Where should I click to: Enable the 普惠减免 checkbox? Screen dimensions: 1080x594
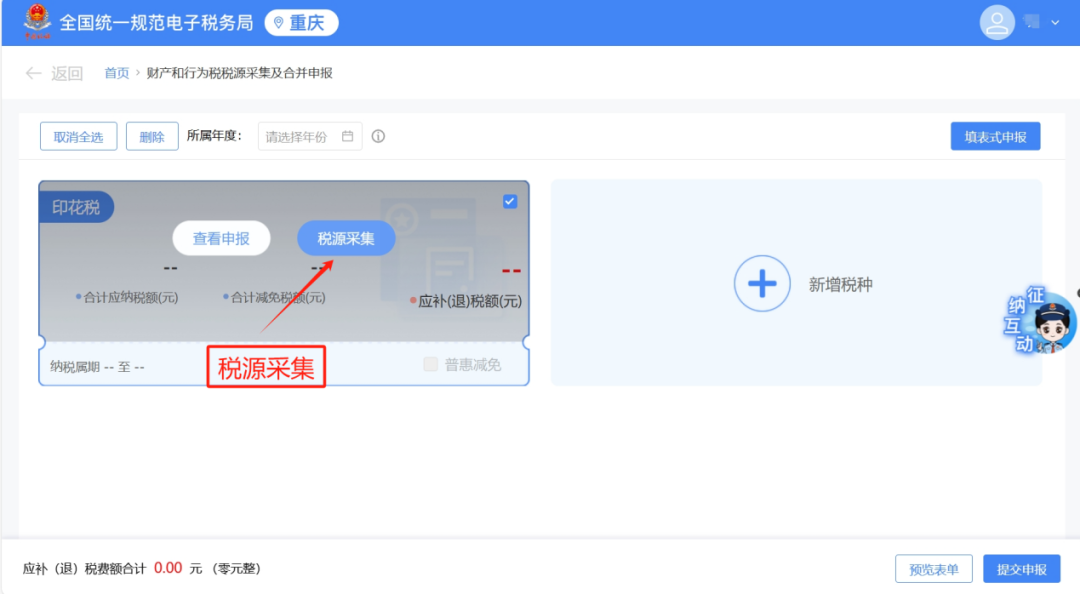[430, 364]
